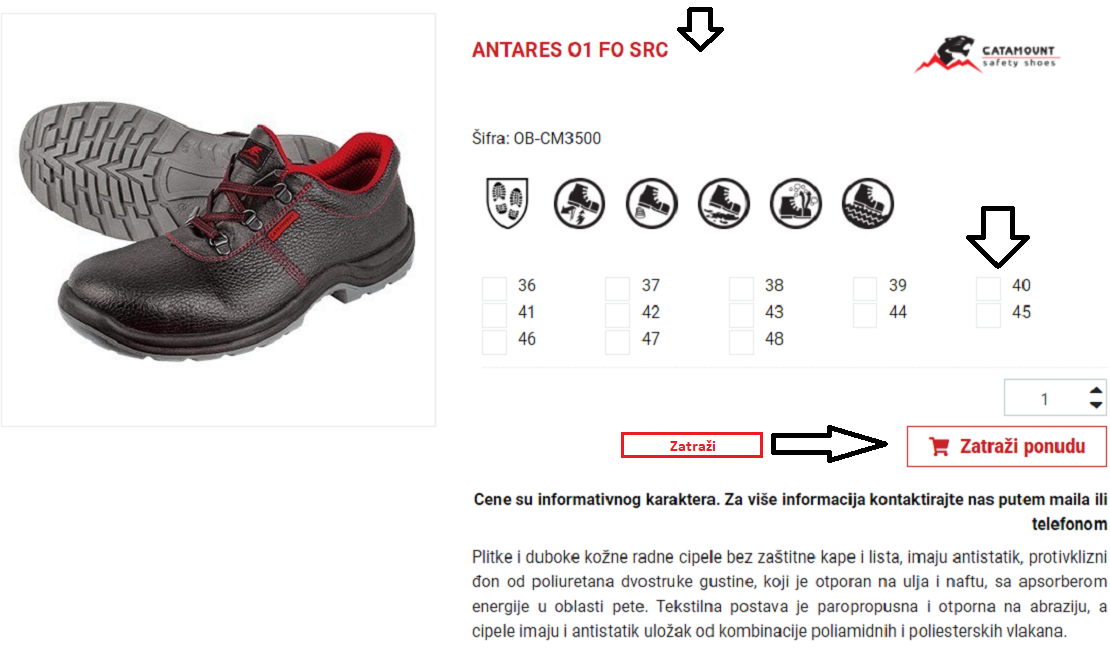The width and height of the screenshot is (1110, 648).
Task: Click the Antares shoe product image
Action: coord(218,220)
